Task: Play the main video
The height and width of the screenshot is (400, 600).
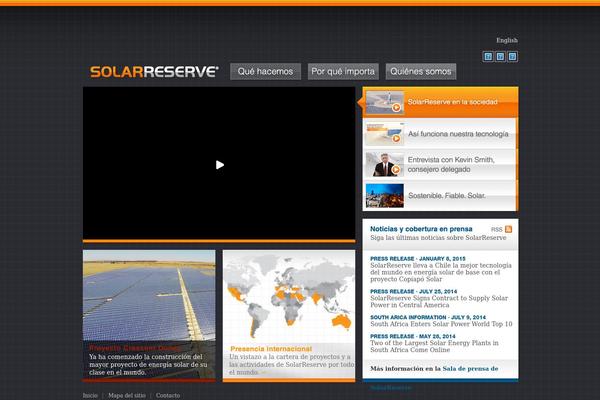Action: click(x=220, y=165)
